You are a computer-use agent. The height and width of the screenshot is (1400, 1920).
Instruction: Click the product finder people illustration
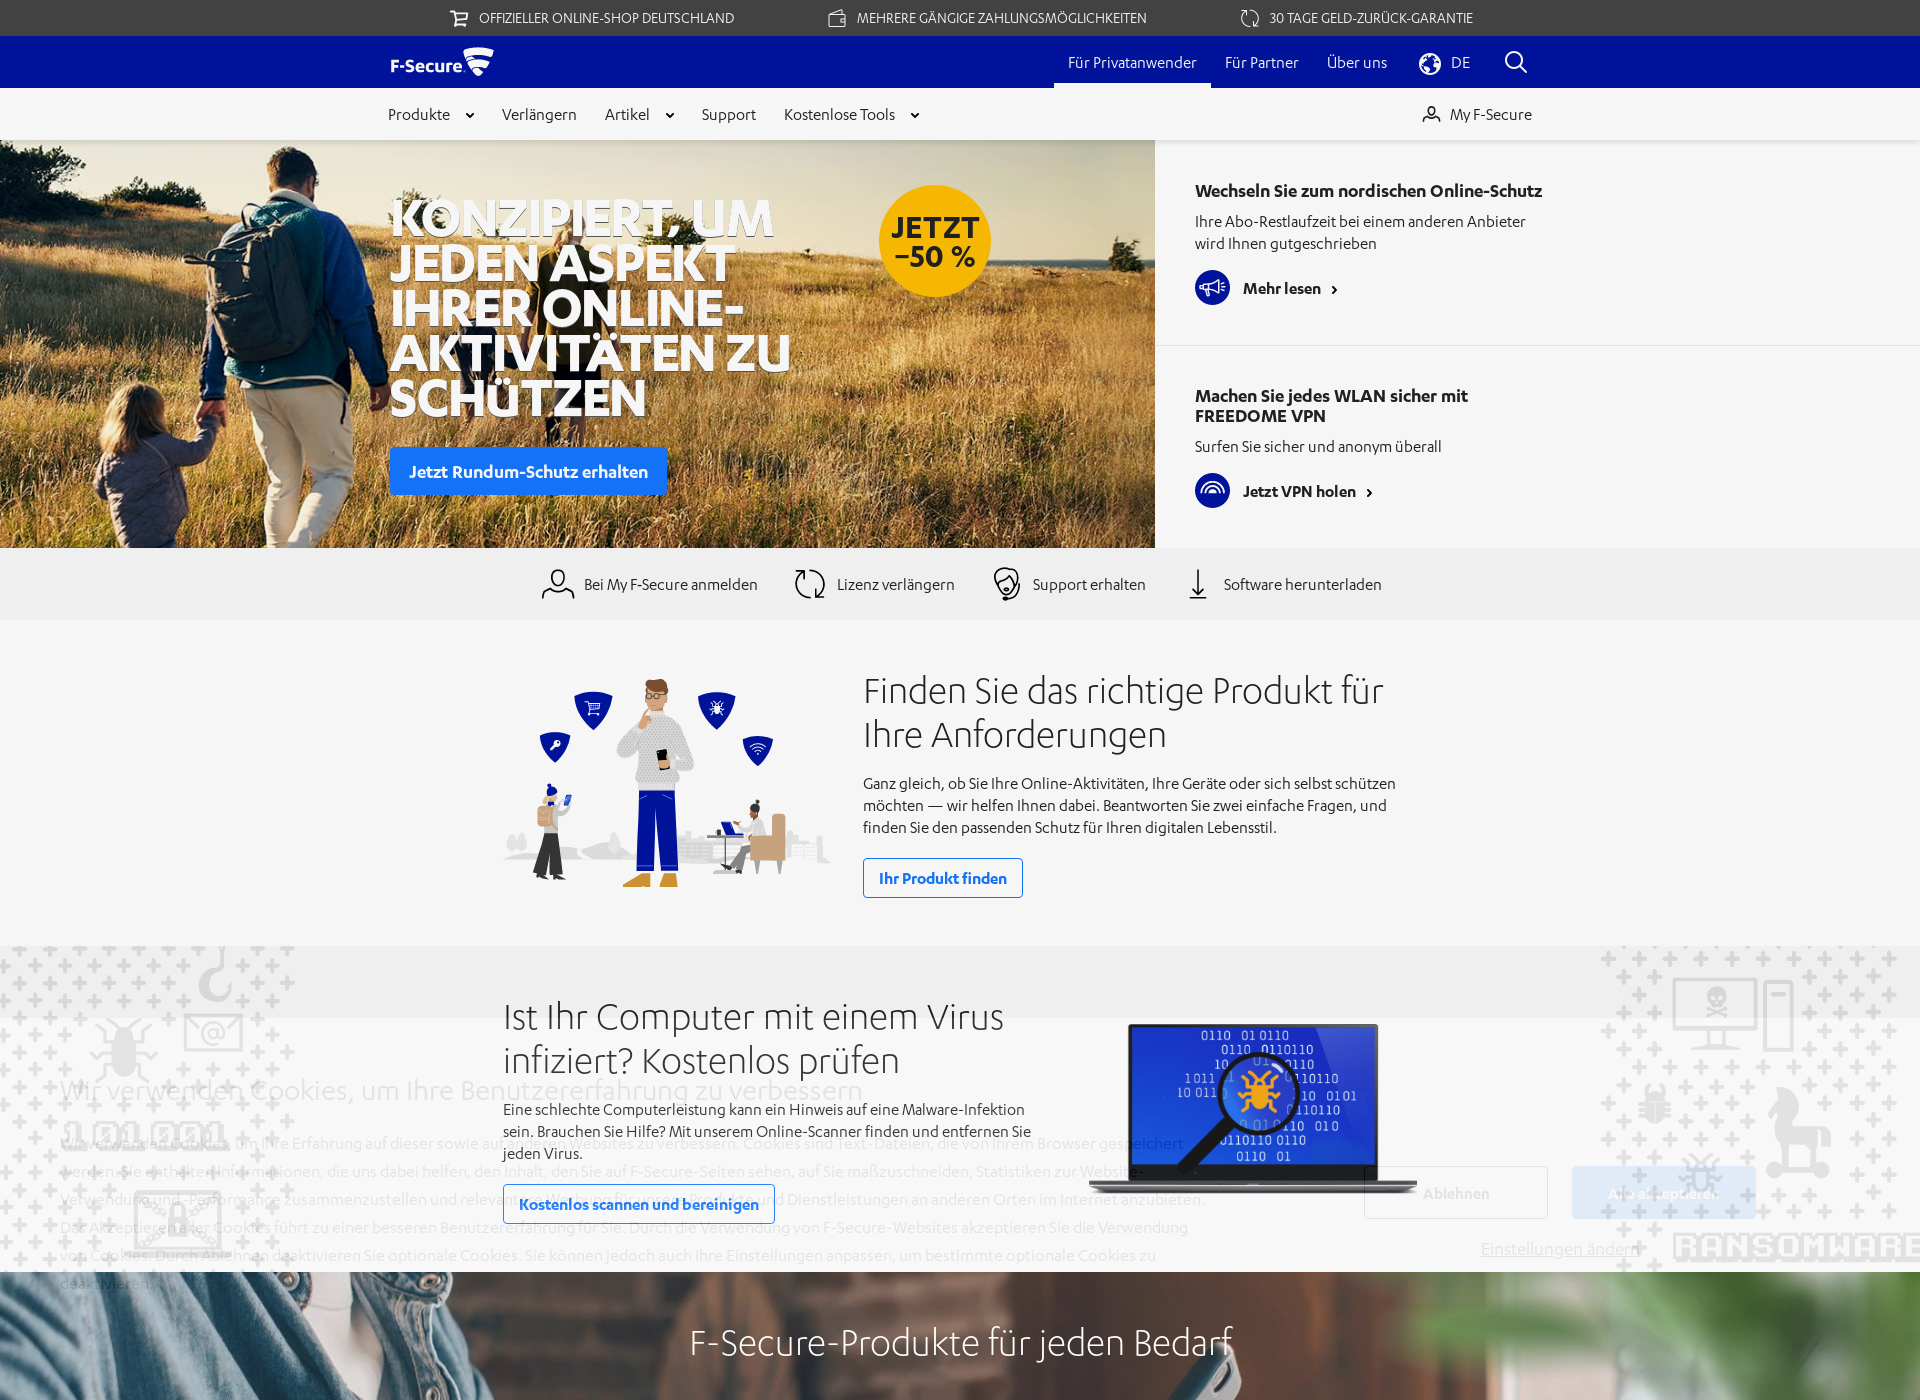666,783
